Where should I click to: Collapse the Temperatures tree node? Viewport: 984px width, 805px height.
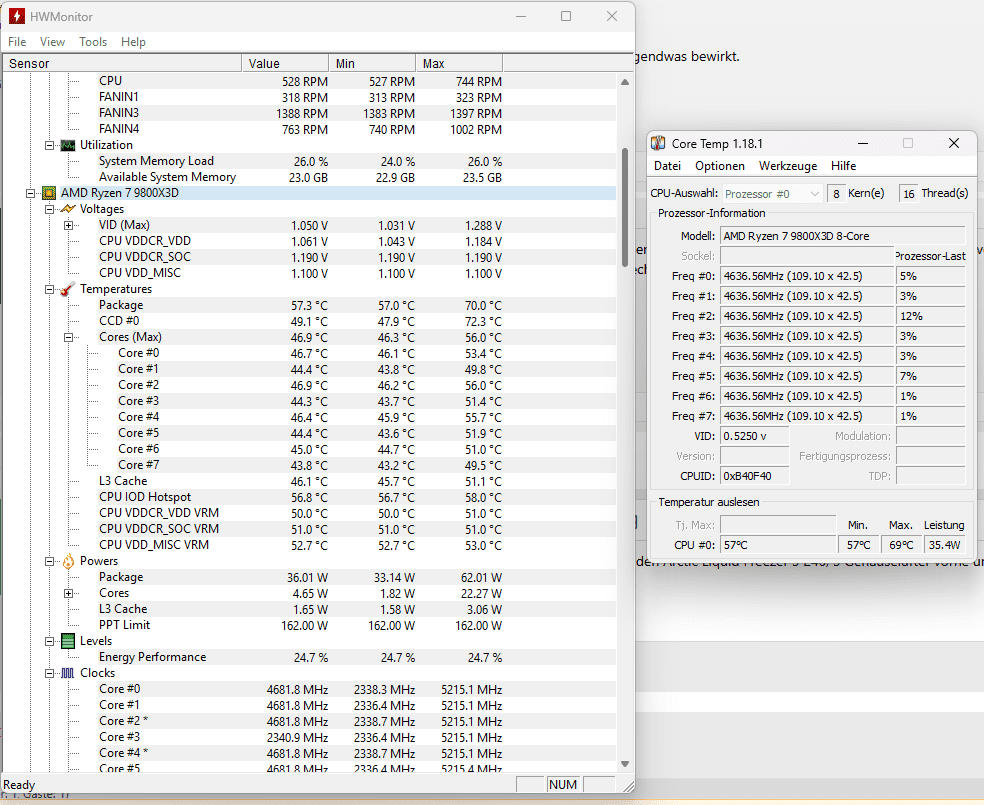(x=50, y=289)
